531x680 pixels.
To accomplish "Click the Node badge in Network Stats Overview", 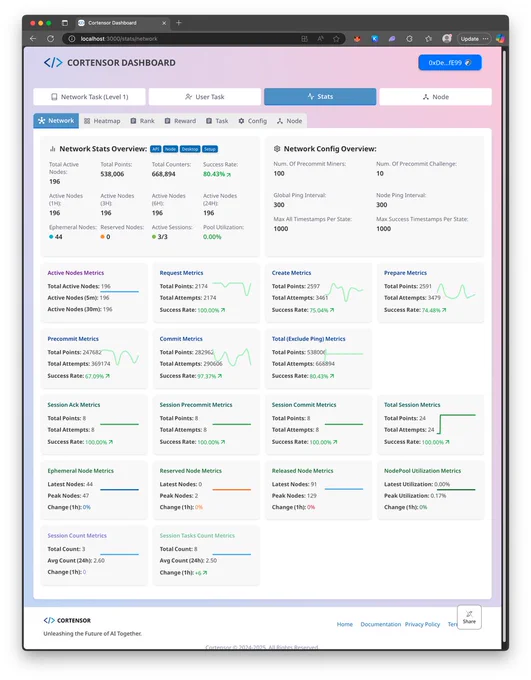I will click(x=170, y=149).
